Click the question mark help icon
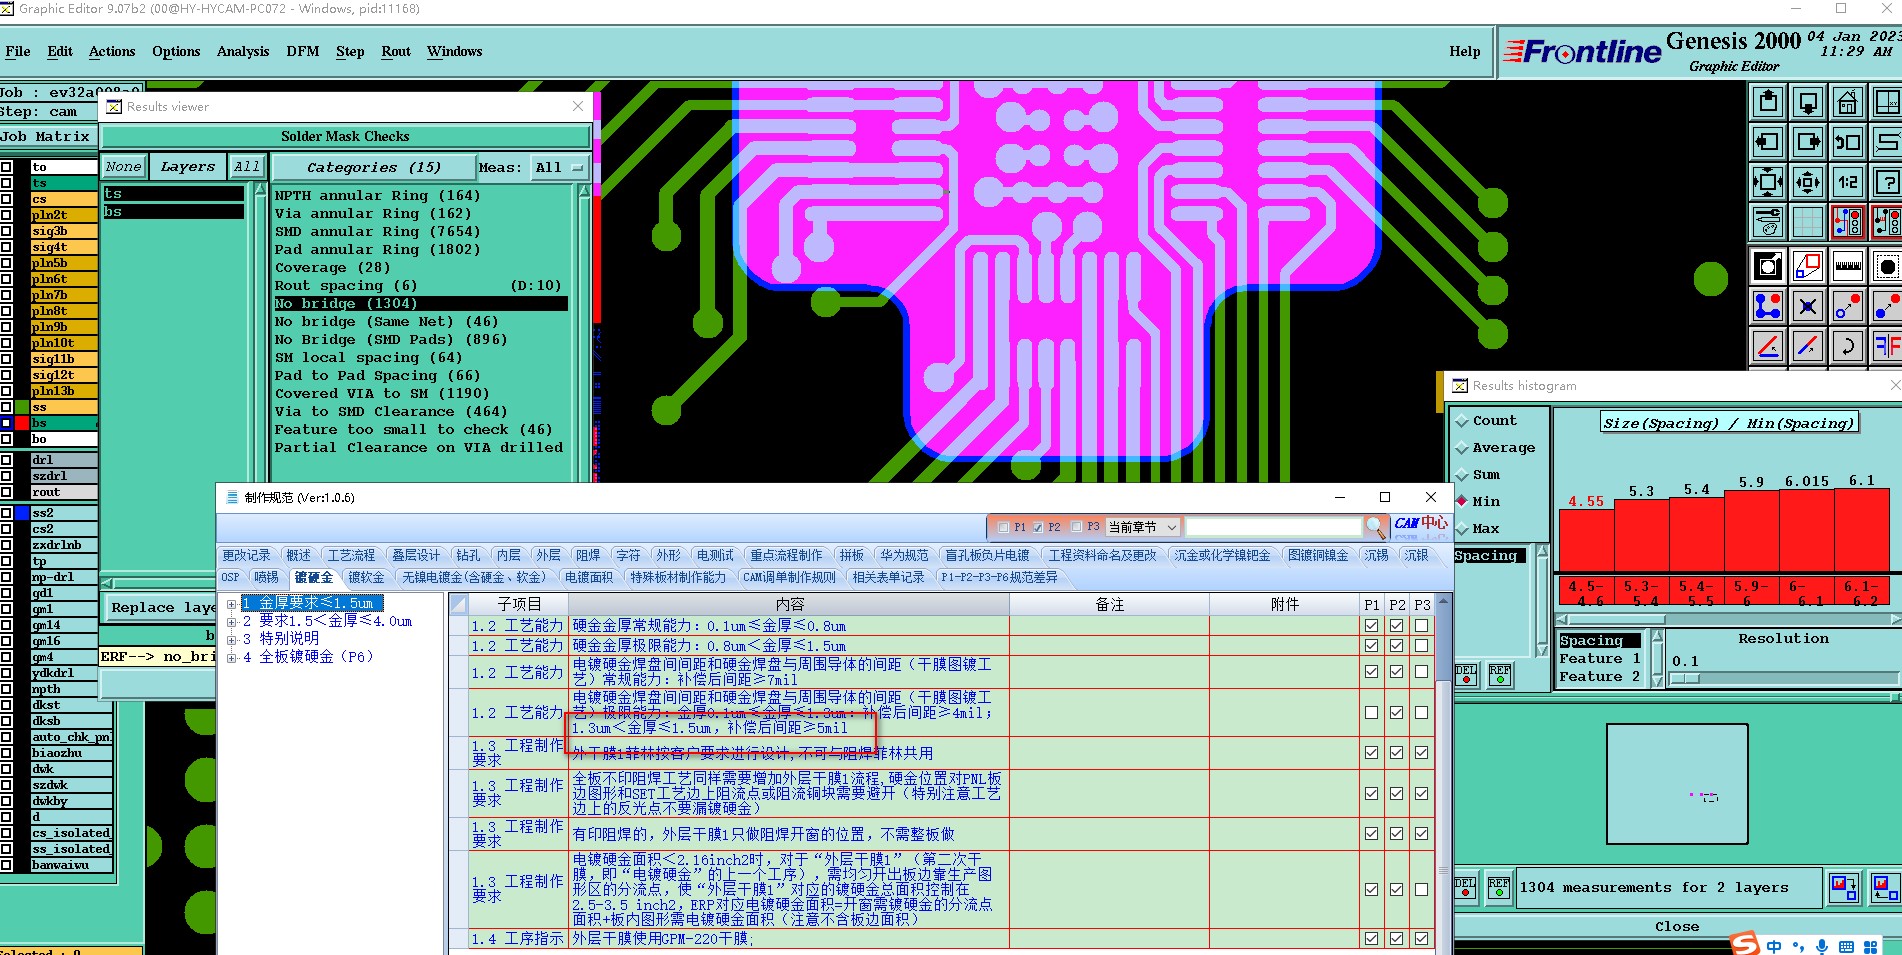Screen dimensions: 1902x955 [1886, 182]
